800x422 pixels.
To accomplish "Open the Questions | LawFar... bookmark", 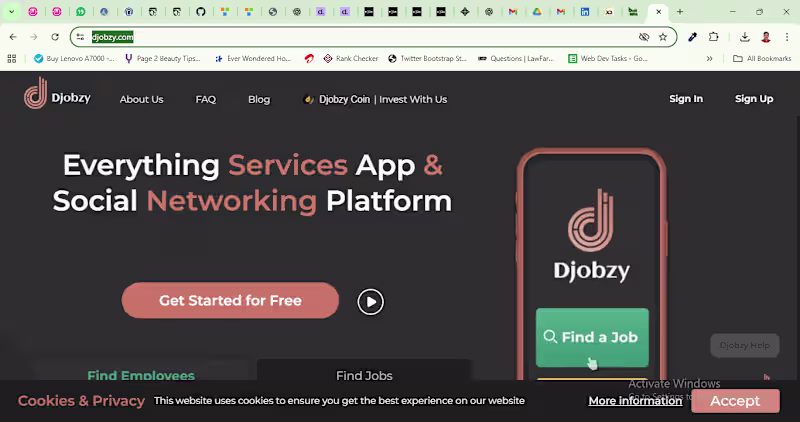I will click(x=516, y=59).
